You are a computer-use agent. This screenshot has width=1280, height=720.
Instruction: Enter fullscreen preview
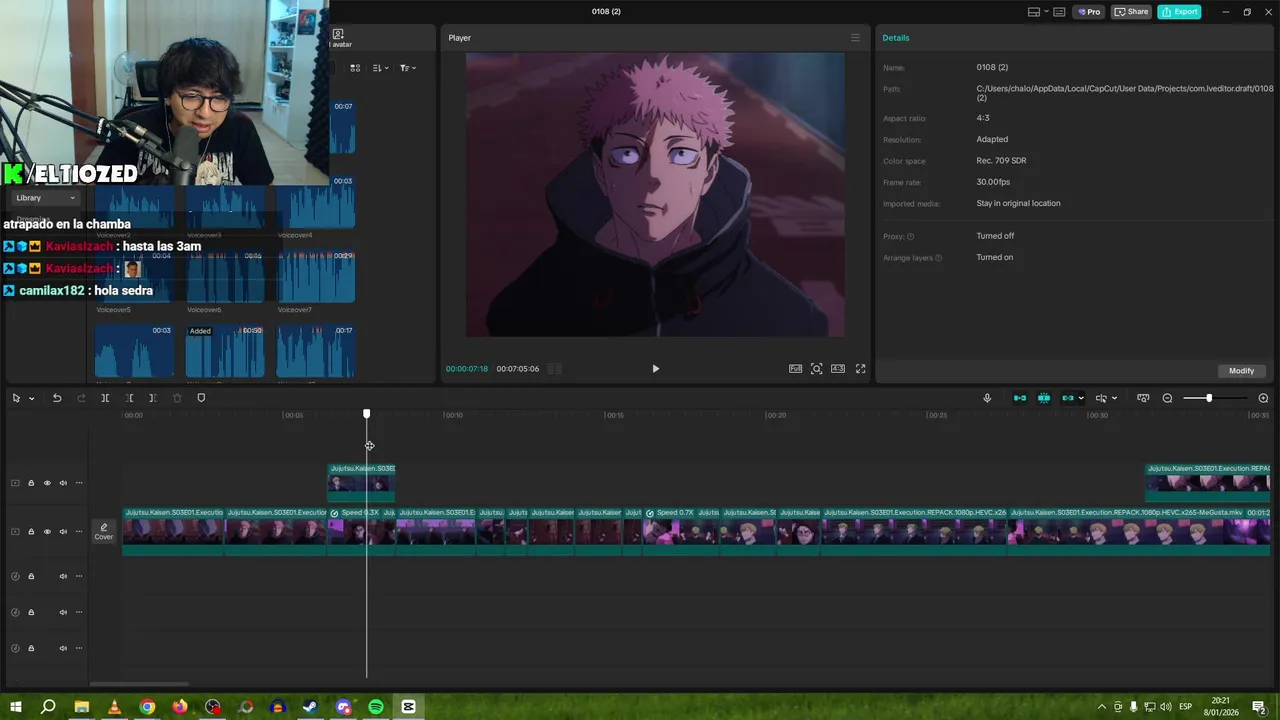860,369
